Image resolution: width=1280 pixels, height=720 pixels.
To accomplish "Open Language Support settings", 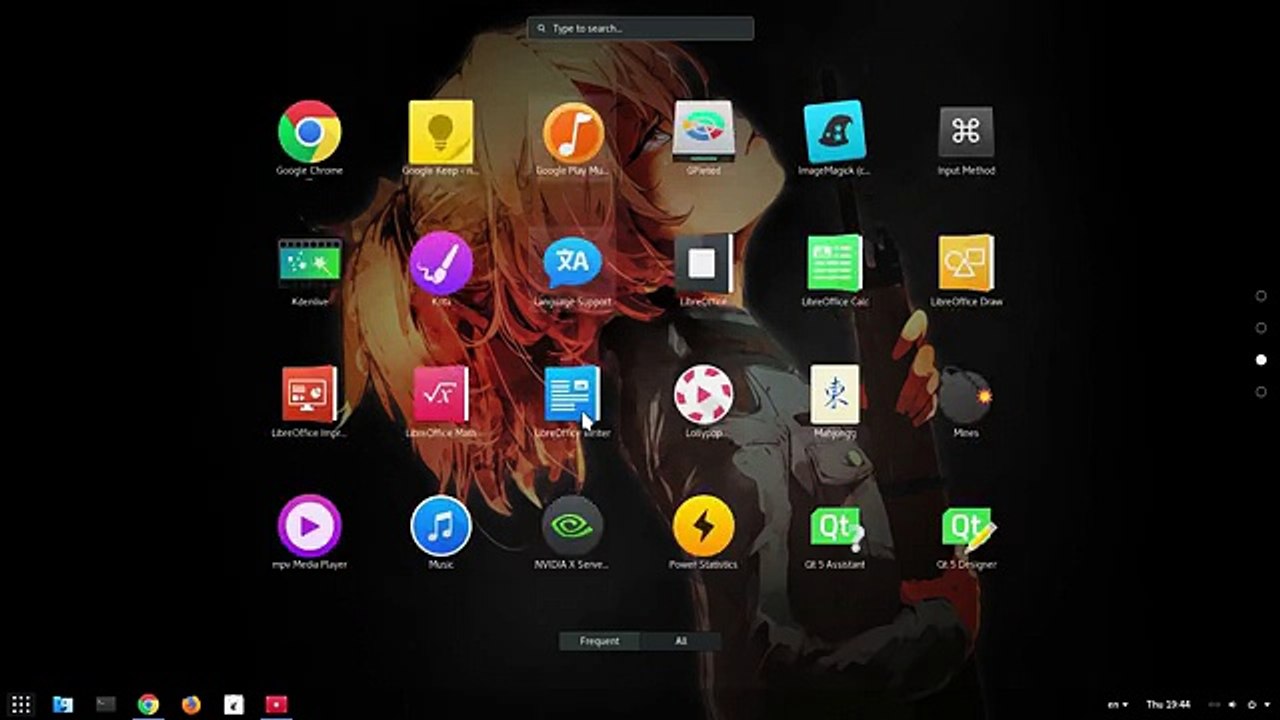I will click(573, 263).
